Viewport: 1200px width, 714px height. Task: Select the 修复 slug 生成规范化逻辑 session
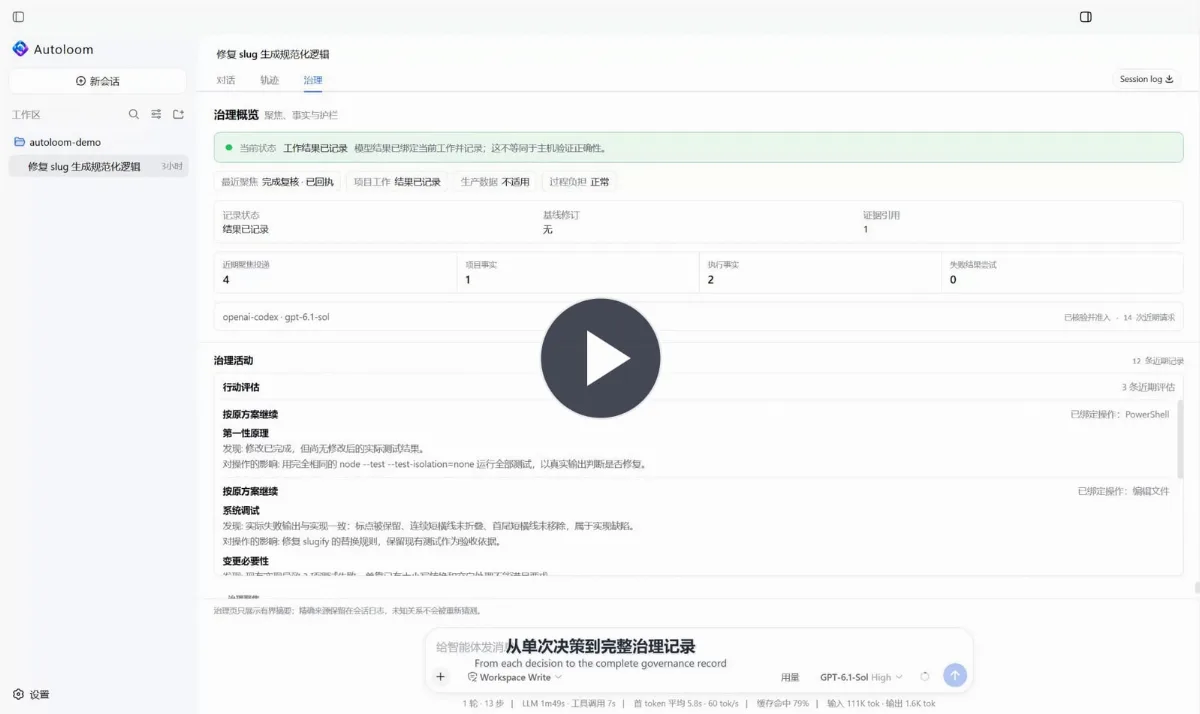pyautogui.click(x=98, y=167)
